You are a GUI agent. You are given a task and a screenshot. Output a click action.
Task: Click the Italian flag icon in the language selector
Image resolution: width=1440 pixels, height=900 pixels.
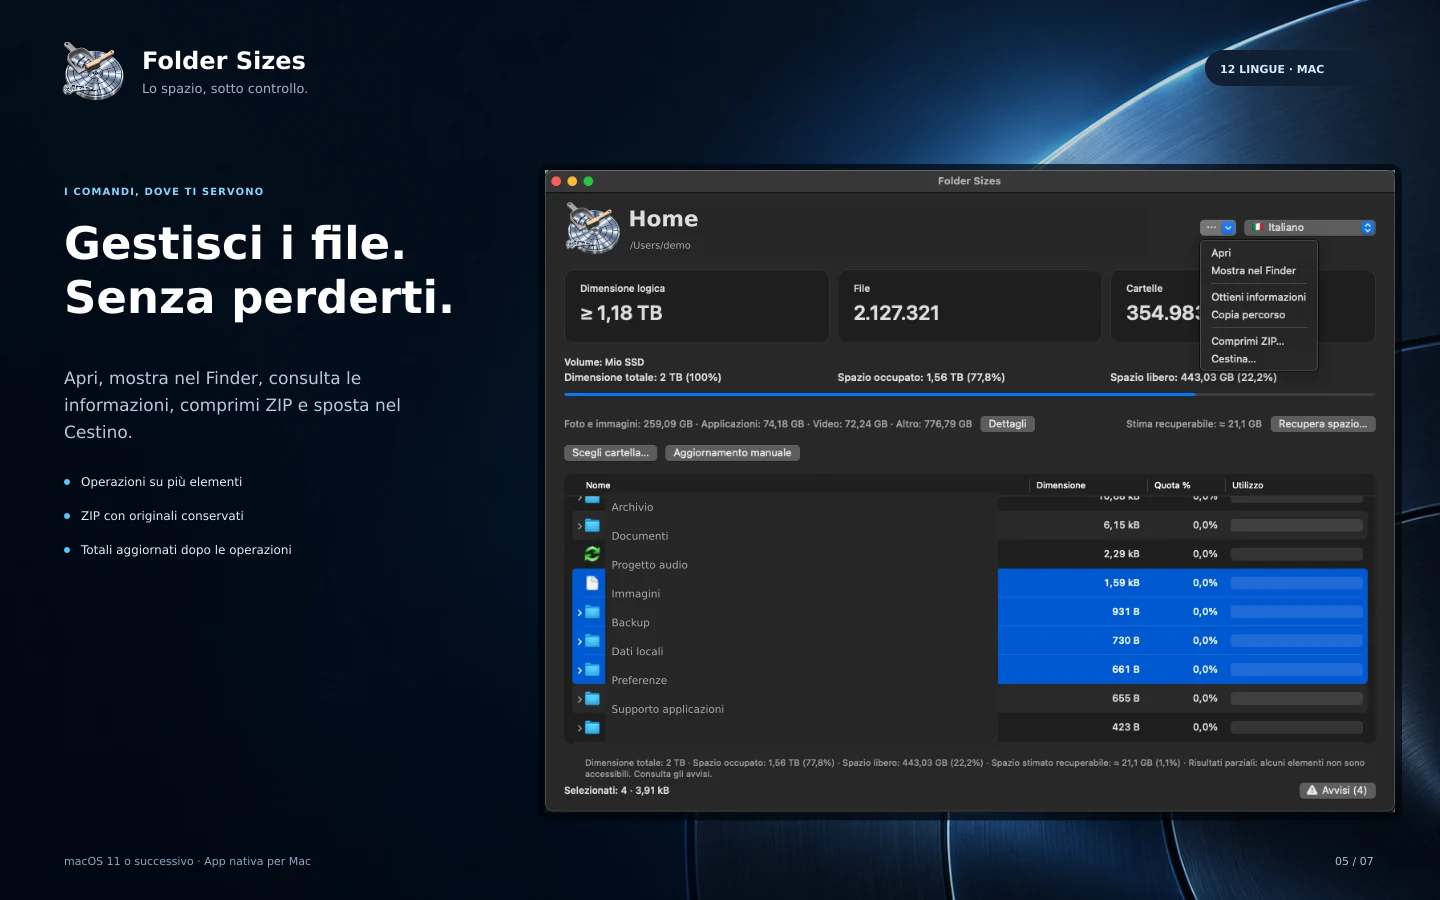(x=1258, y=228)
